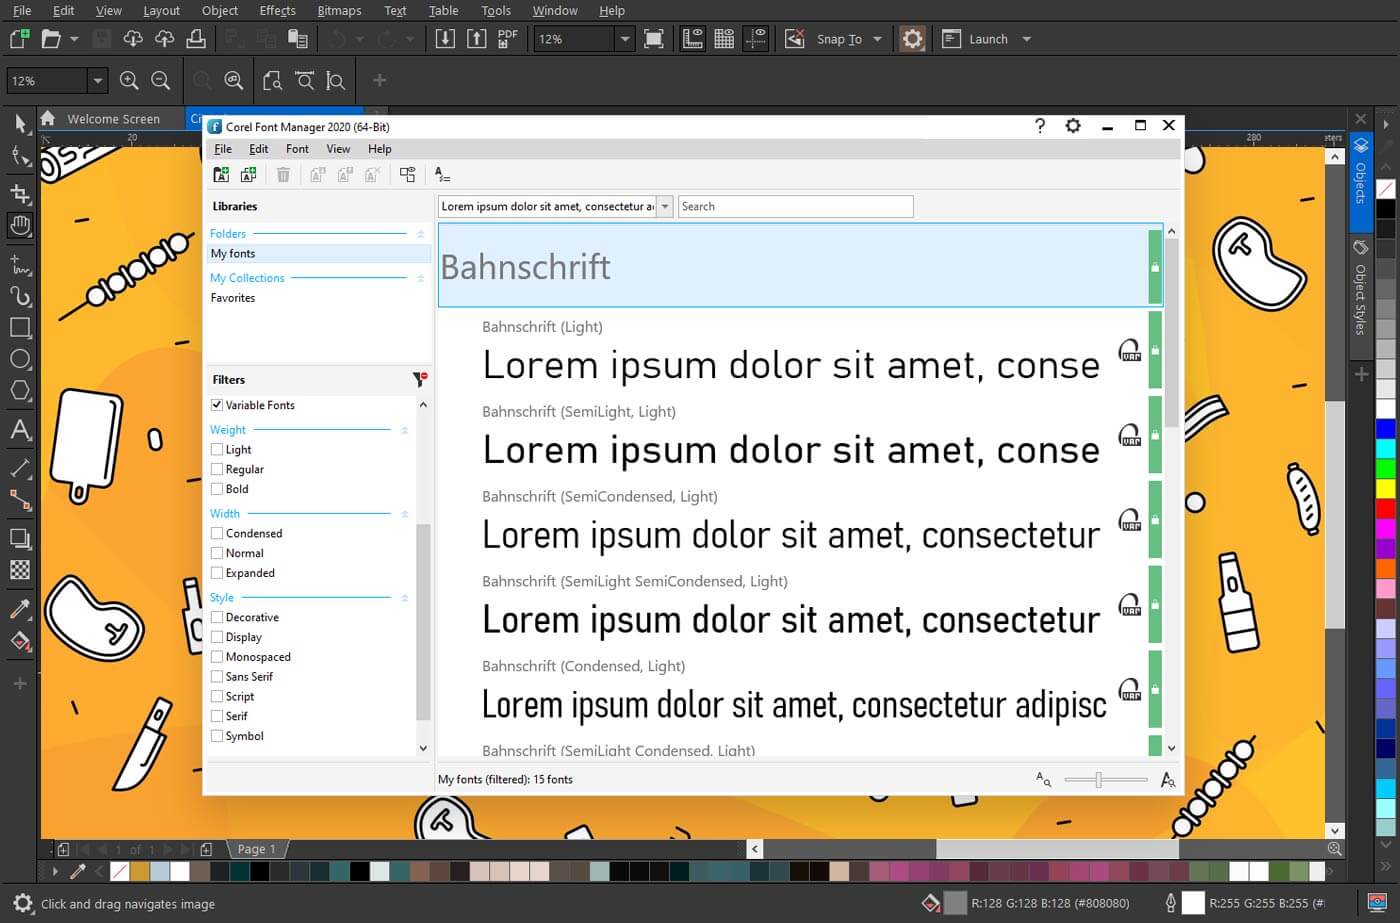Viewport: 1400px width, 923px height.
Task: Enable the Light weight filter checkbox
Action: 217,449
